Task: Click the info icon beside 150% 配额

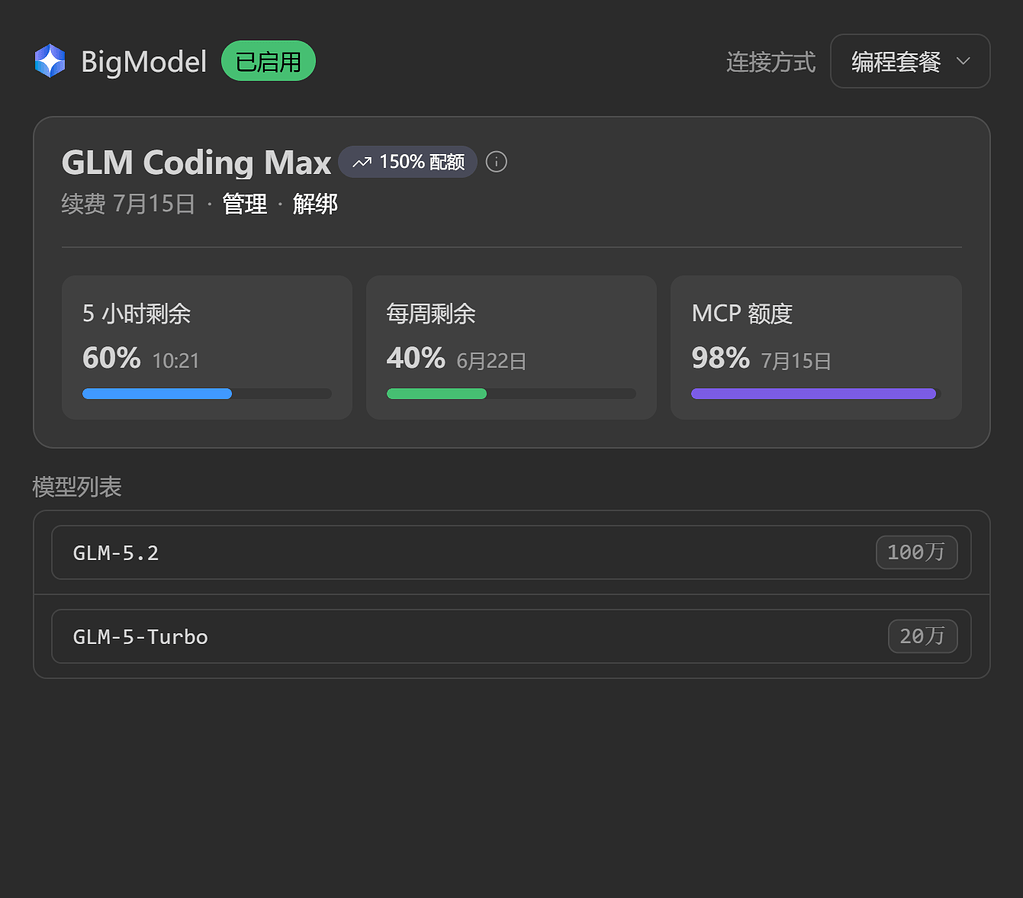Action: (x=496, y=162)
